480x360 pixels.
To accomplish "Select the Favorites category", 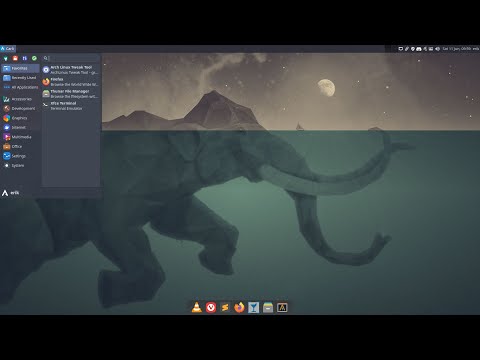I will [20, 68].
